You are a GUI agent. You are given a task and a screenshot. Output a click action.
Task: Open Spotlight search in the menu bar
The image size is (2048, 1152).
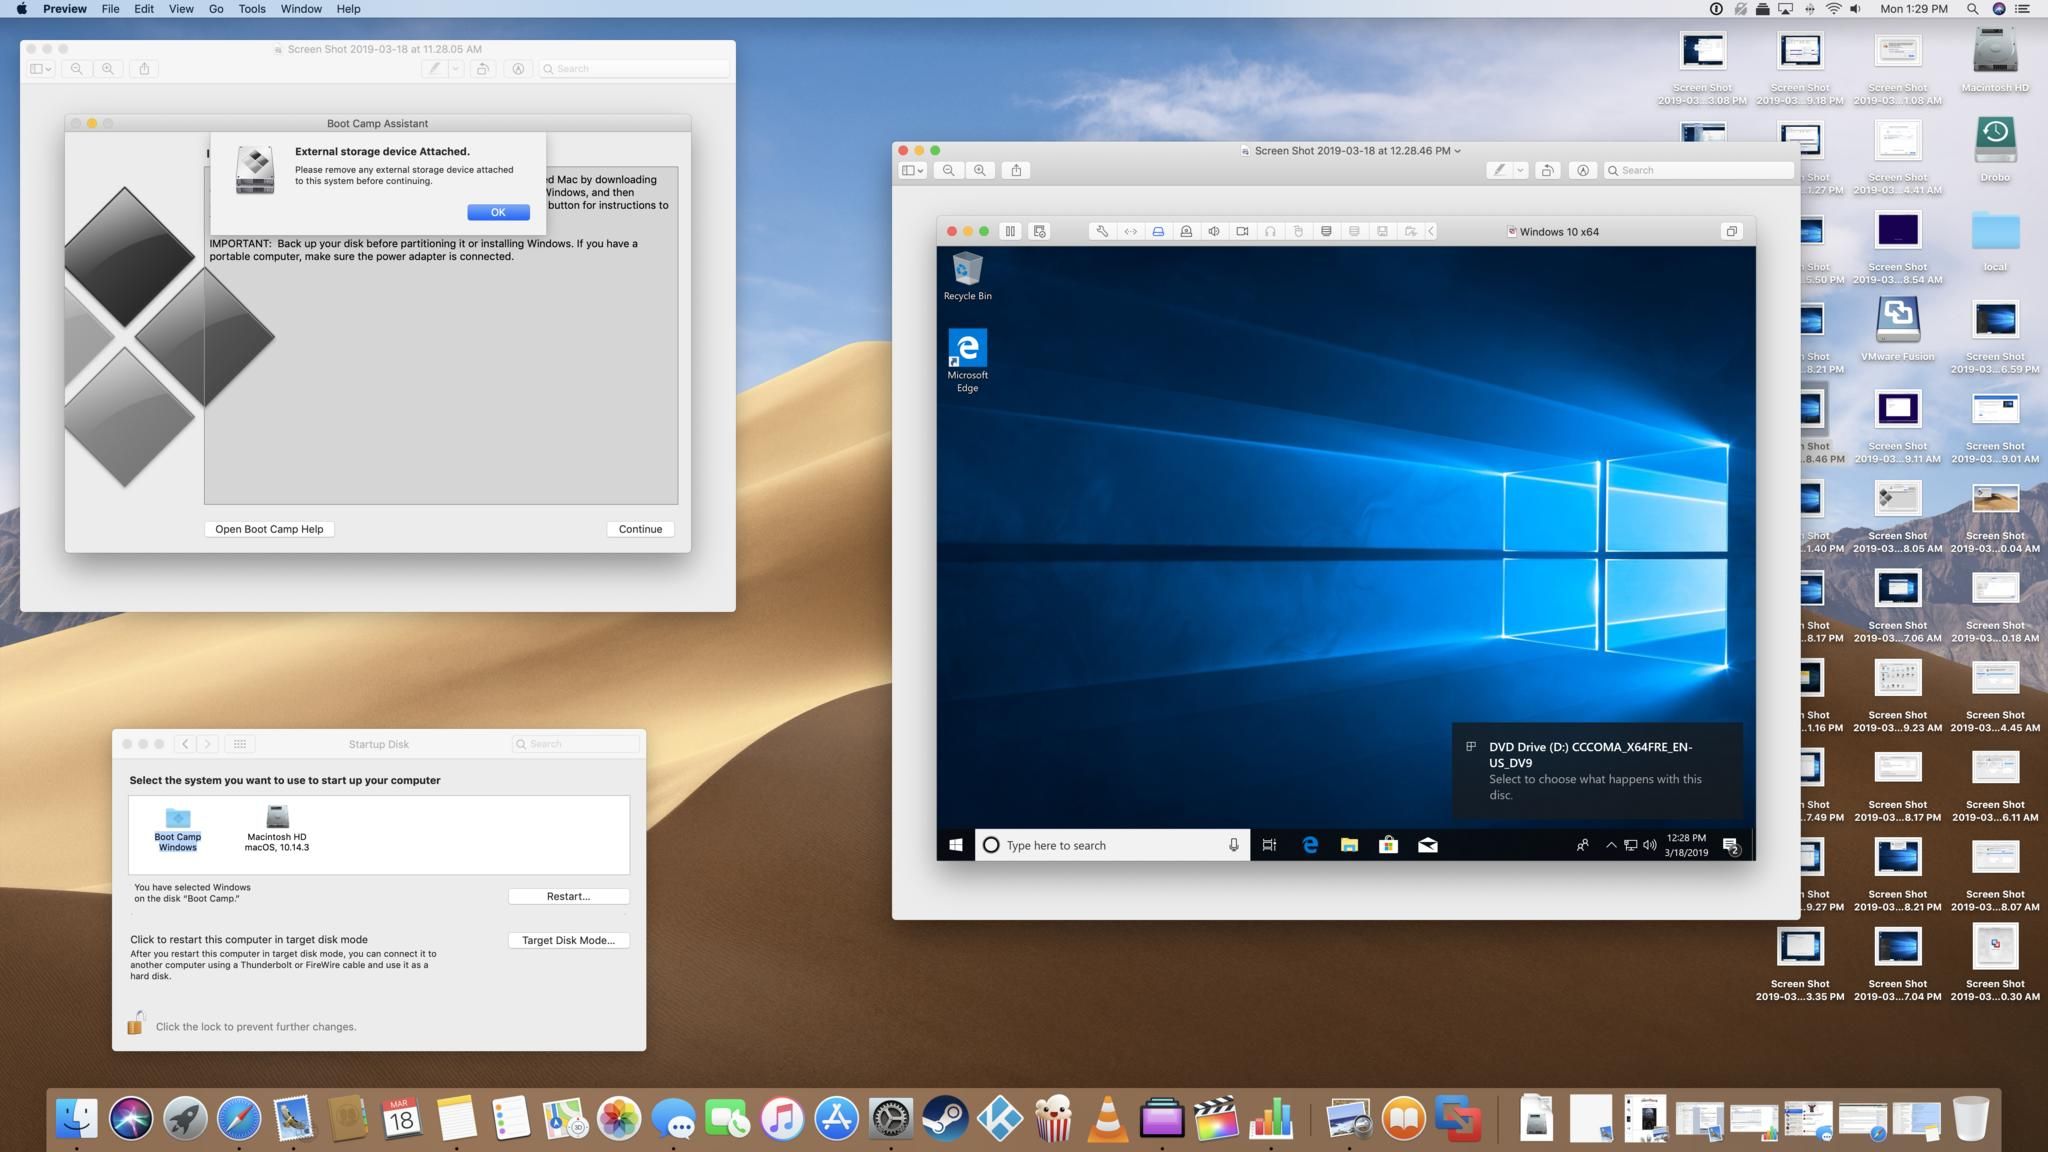[1972, 9]
